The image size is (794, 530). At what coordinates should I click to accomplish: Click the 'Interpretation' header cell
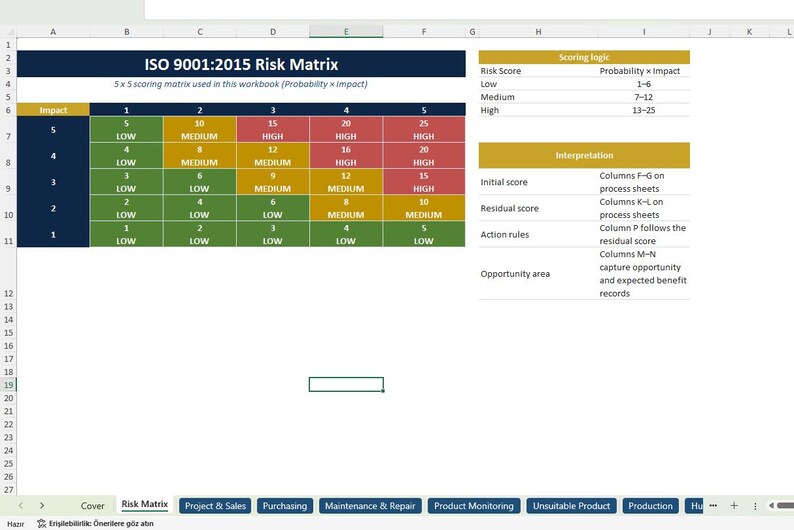coord(584,155)
